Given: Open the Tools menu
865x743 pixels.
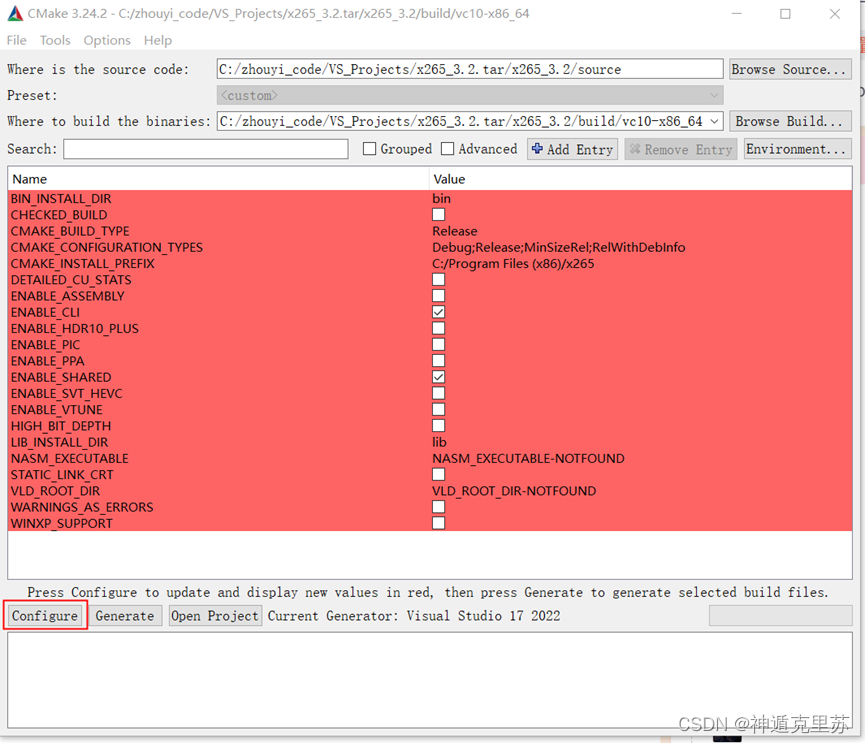Looking at the screenshot, I should [55, 40].
